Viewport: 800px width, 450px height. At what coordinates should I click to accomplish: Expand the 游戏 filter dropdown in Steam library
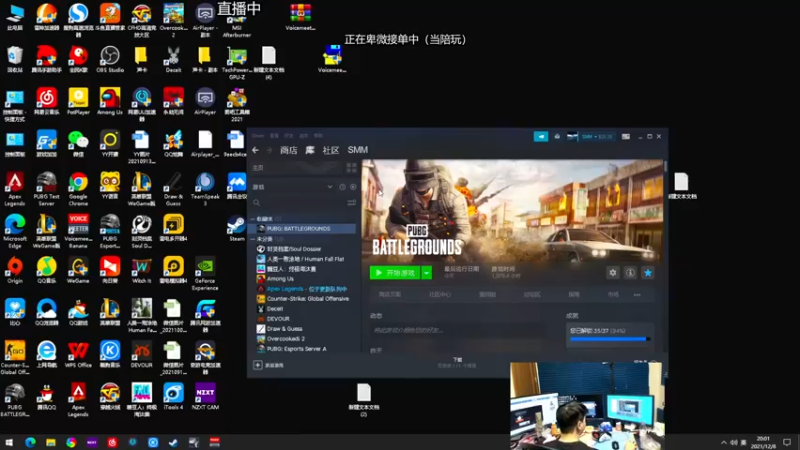pos(330,187)
